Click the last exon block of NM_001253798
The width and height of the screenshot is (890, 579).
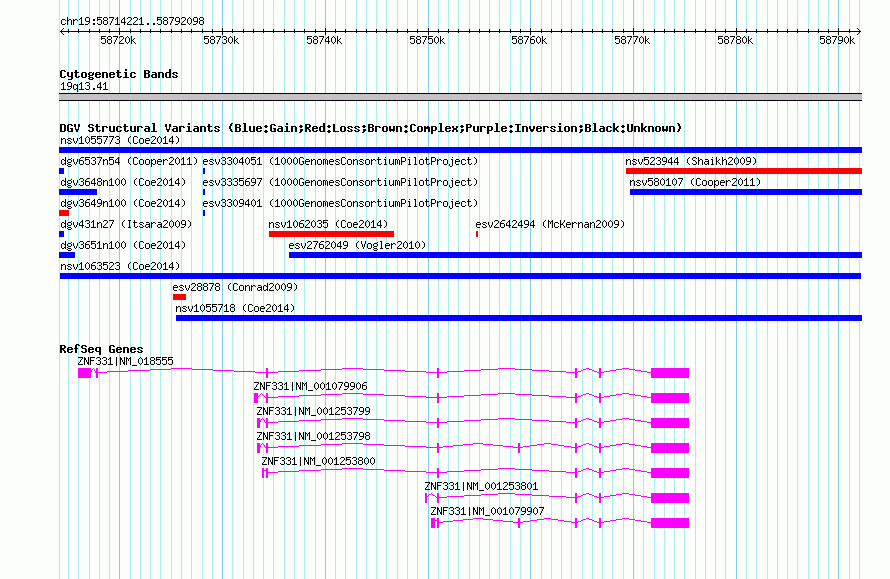click(670, 448)
